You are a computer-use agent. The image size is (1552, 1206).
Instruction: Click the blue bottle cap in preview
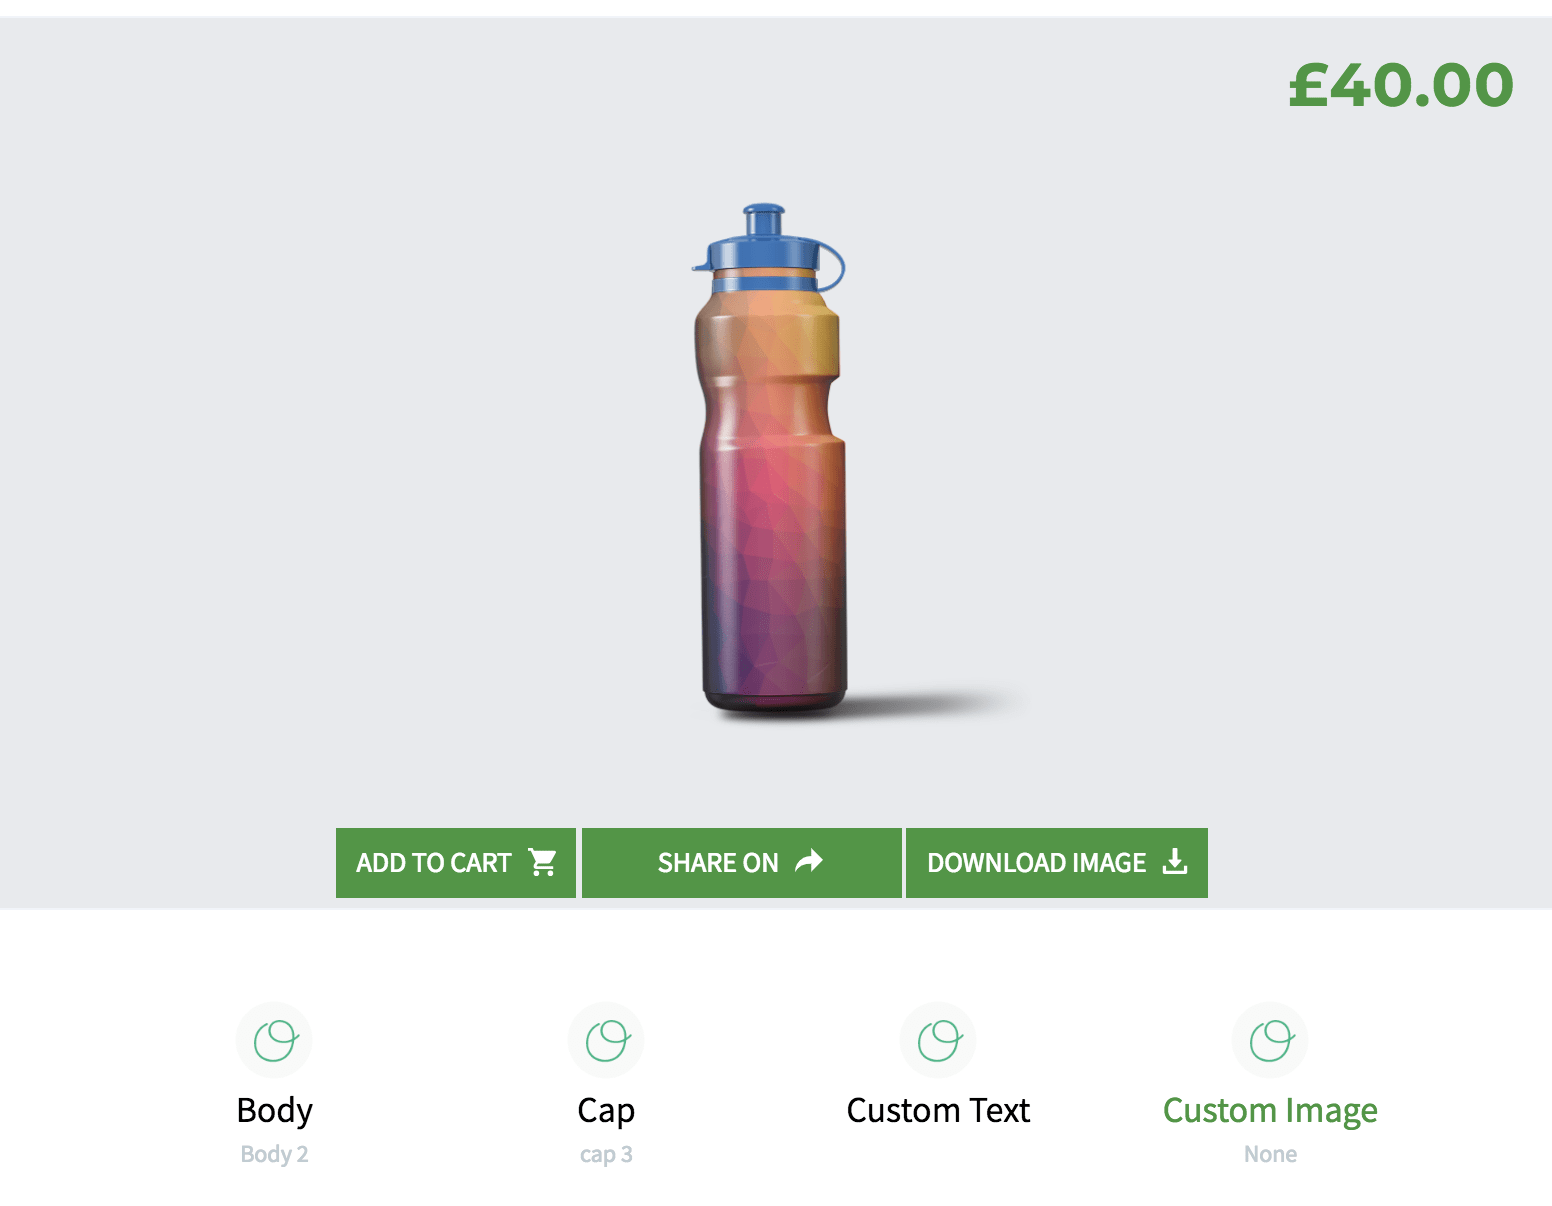click(766, 247)
